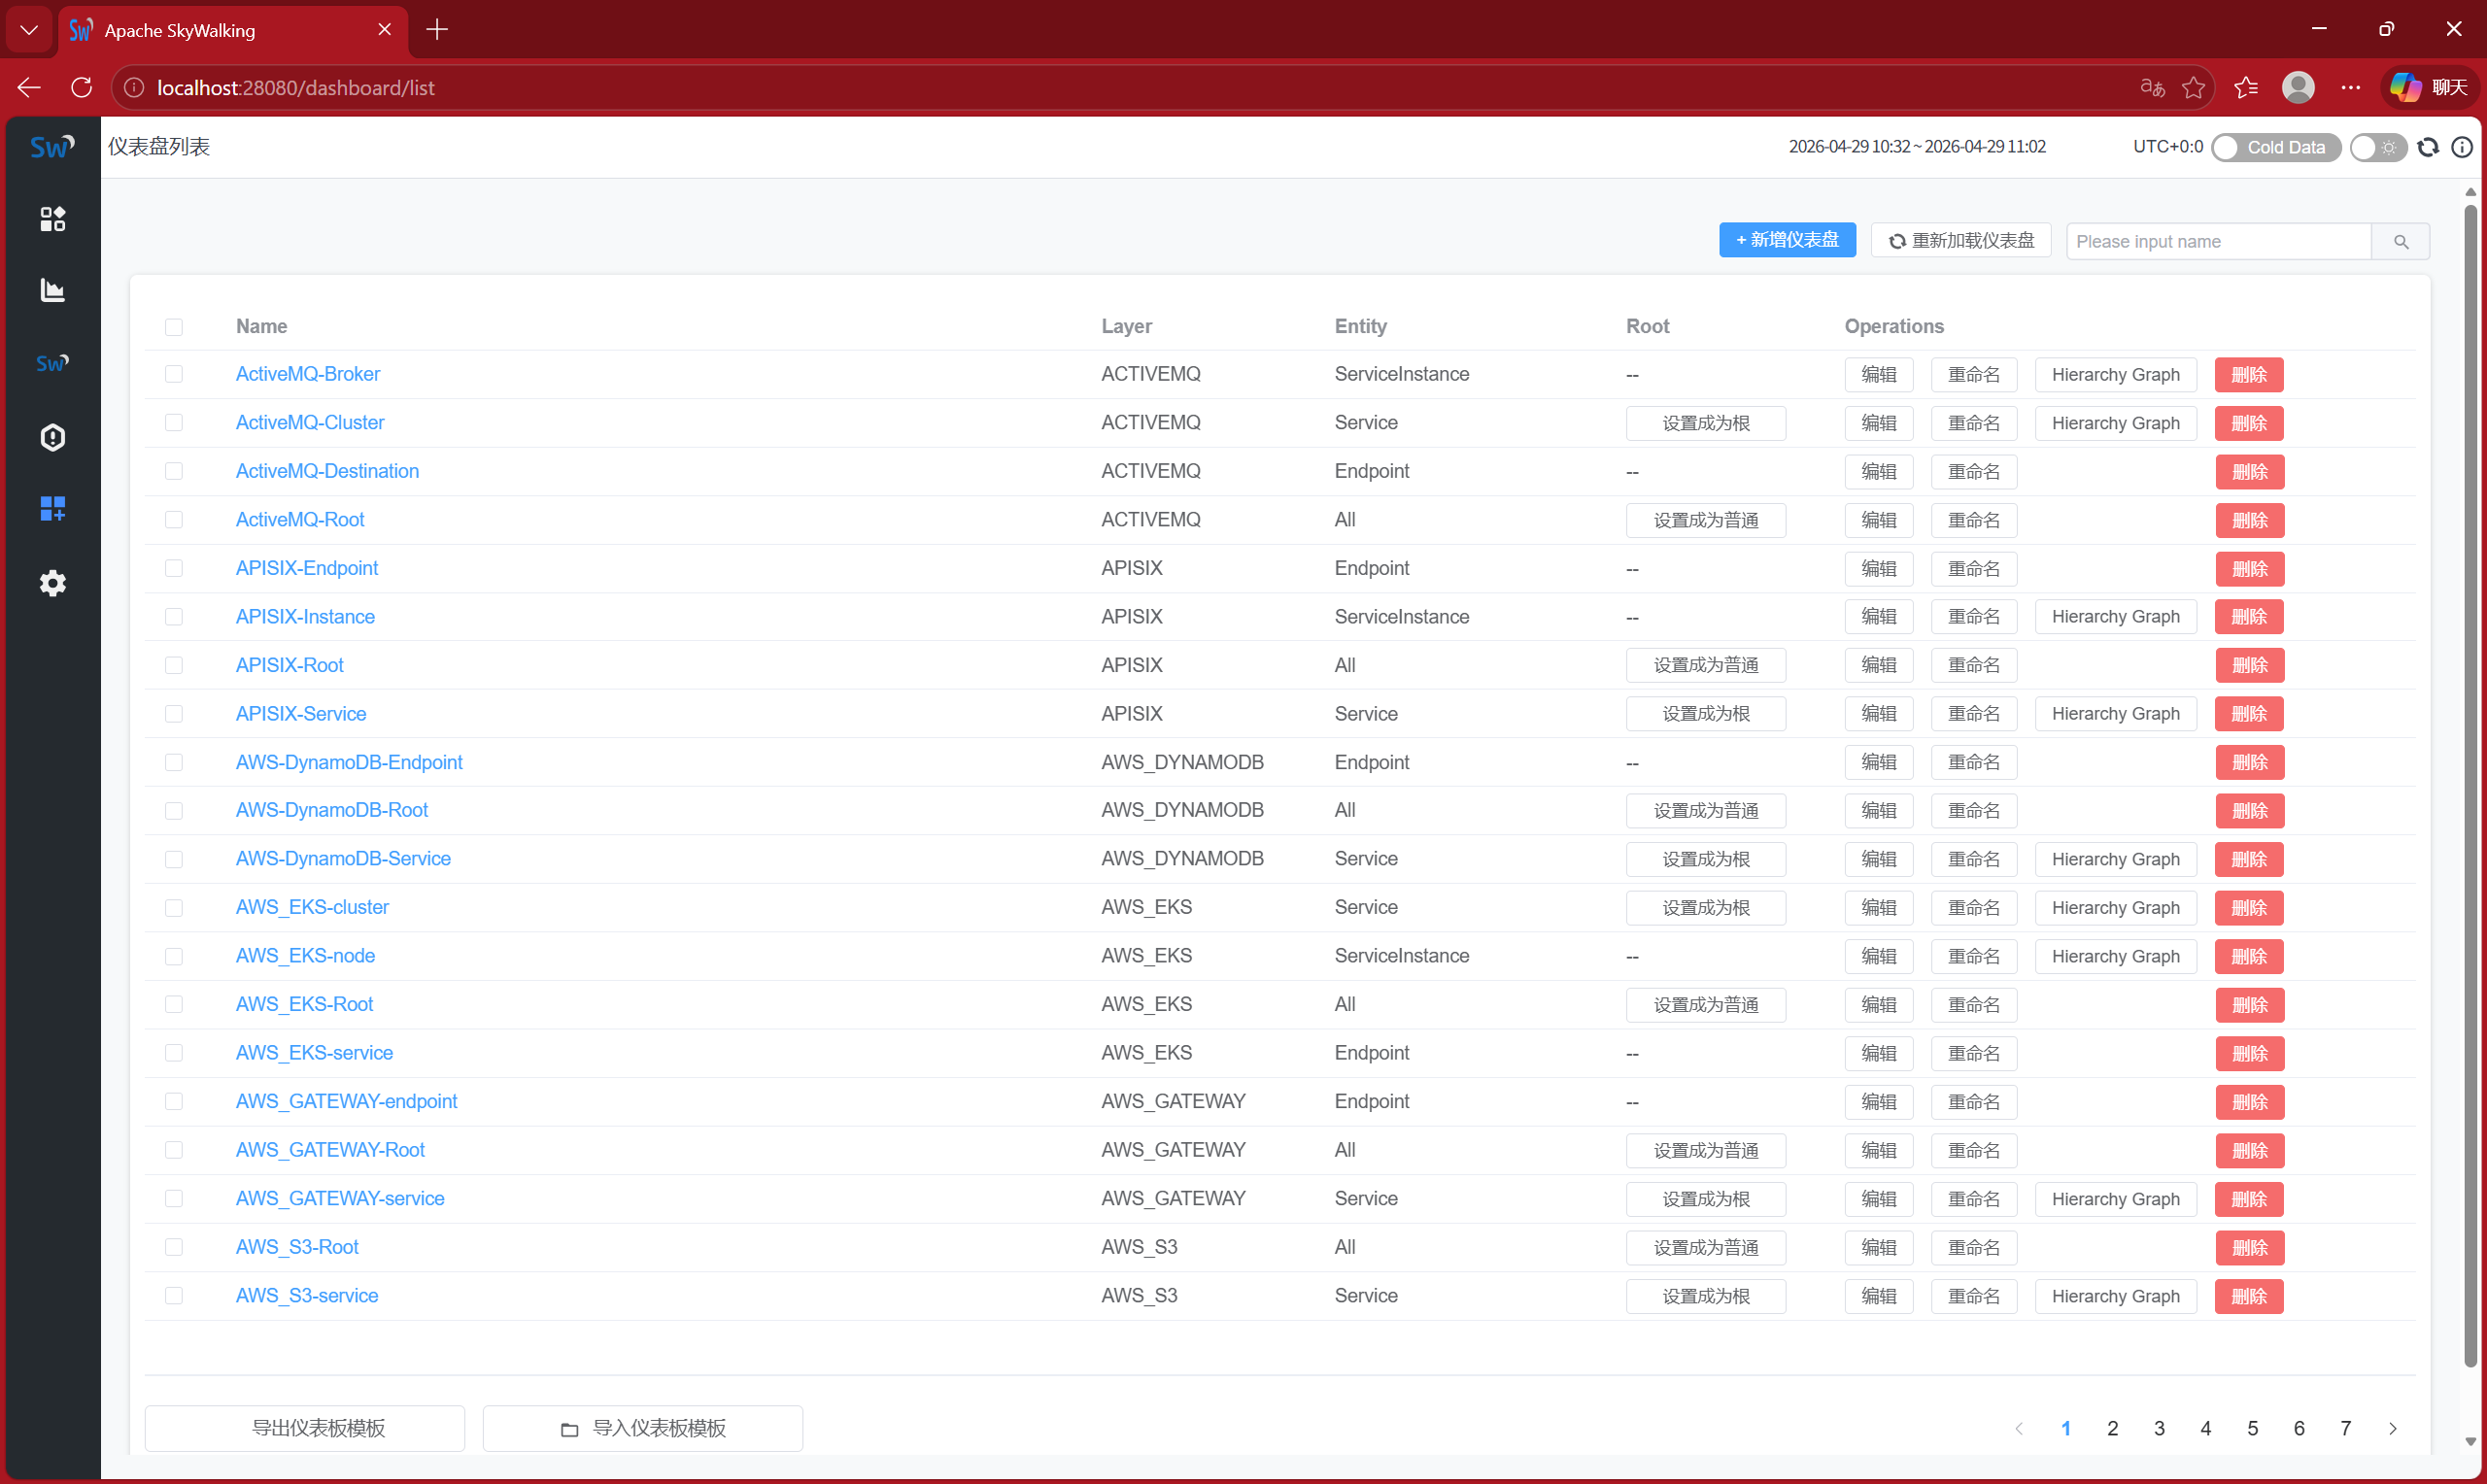Click 删除 for ActiveMQ-Cluster
This screenshot has width=2487, height=1484.
click(2250, 424)
